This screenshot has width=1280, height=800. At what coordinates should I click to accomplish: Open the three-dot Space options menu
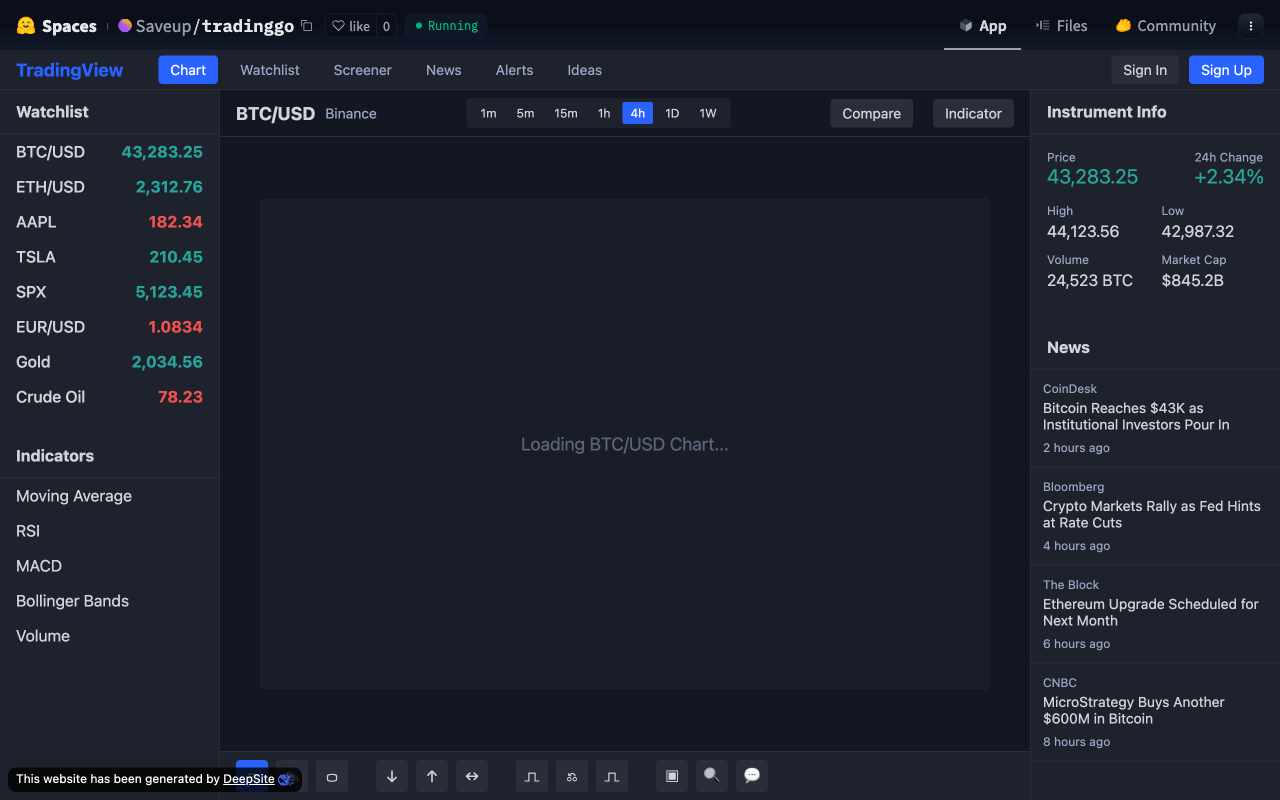click(1251, 26)
